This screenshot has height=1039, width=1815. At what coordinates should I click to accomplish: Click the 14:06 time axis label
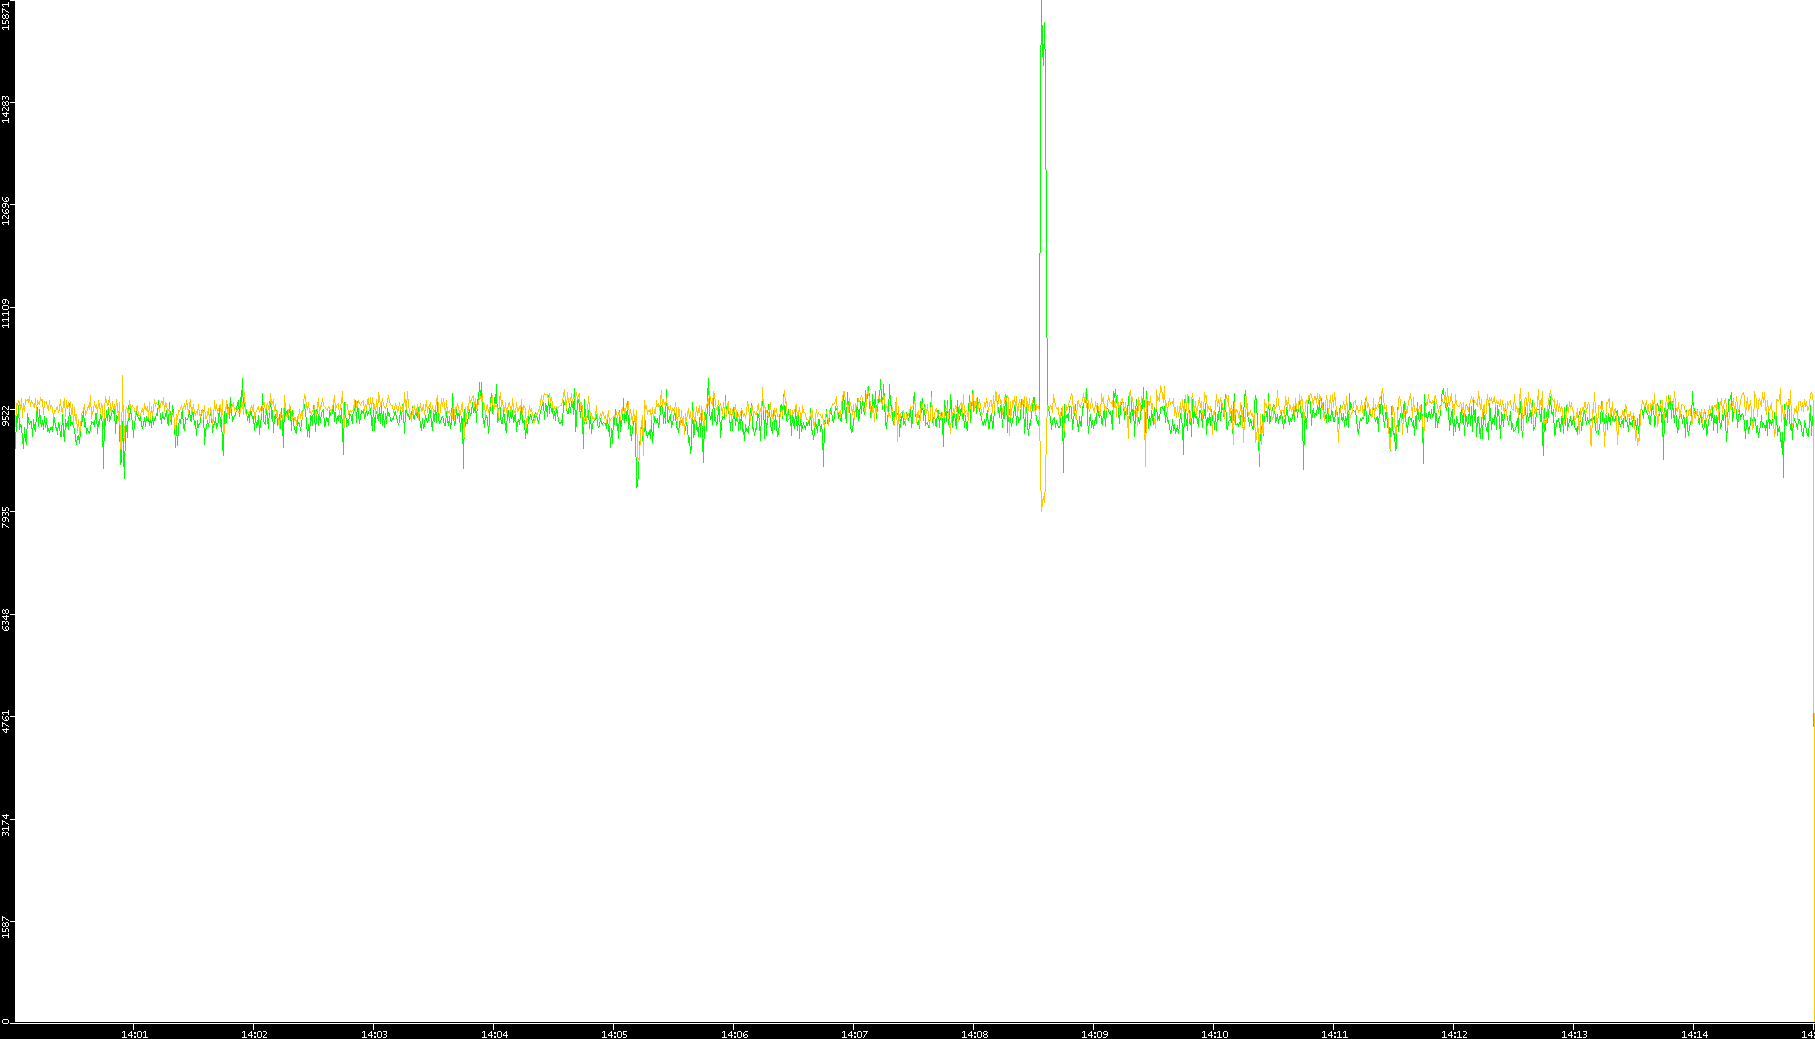(734, 1034)
